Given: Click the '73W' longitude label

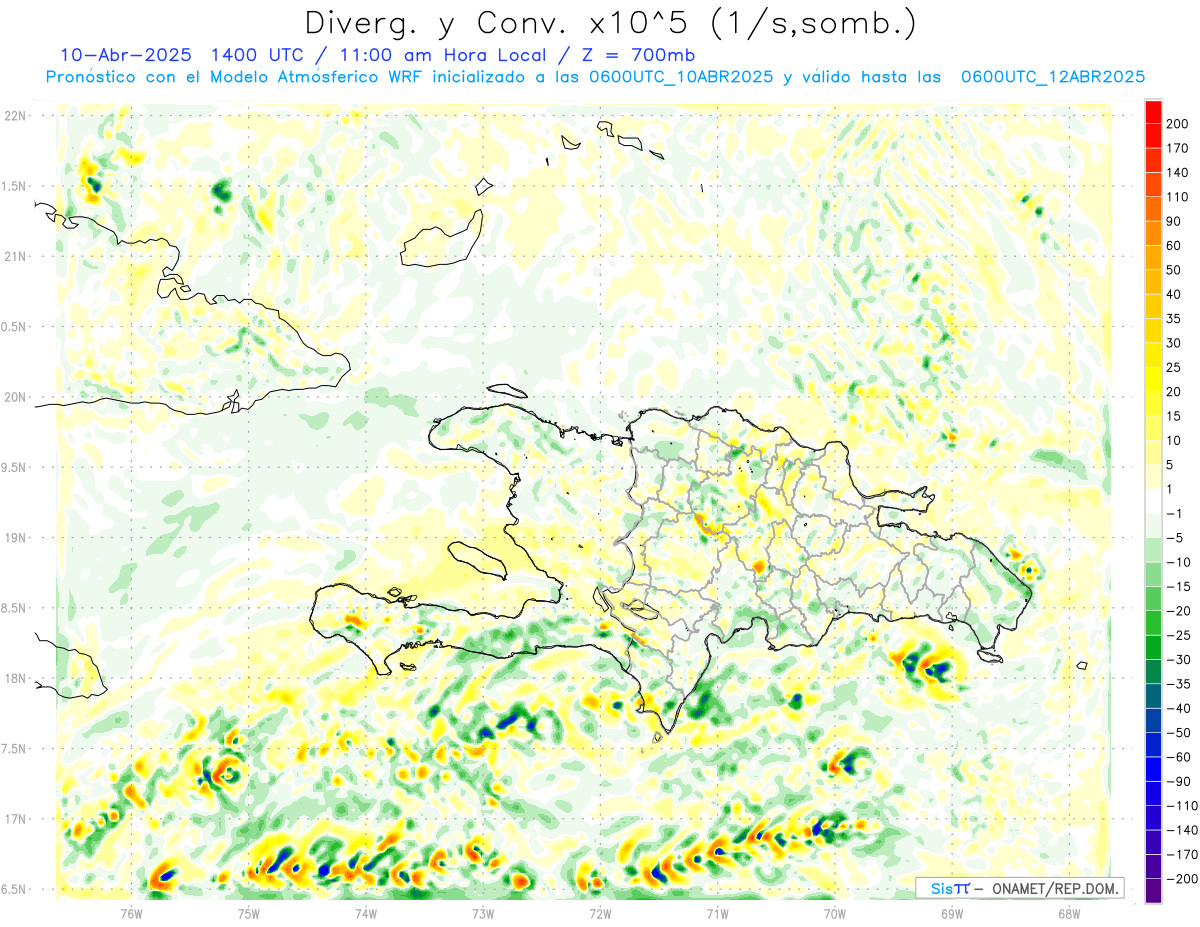Looking at the screenshot, I should pyautogui.click(x=483, y=913).
